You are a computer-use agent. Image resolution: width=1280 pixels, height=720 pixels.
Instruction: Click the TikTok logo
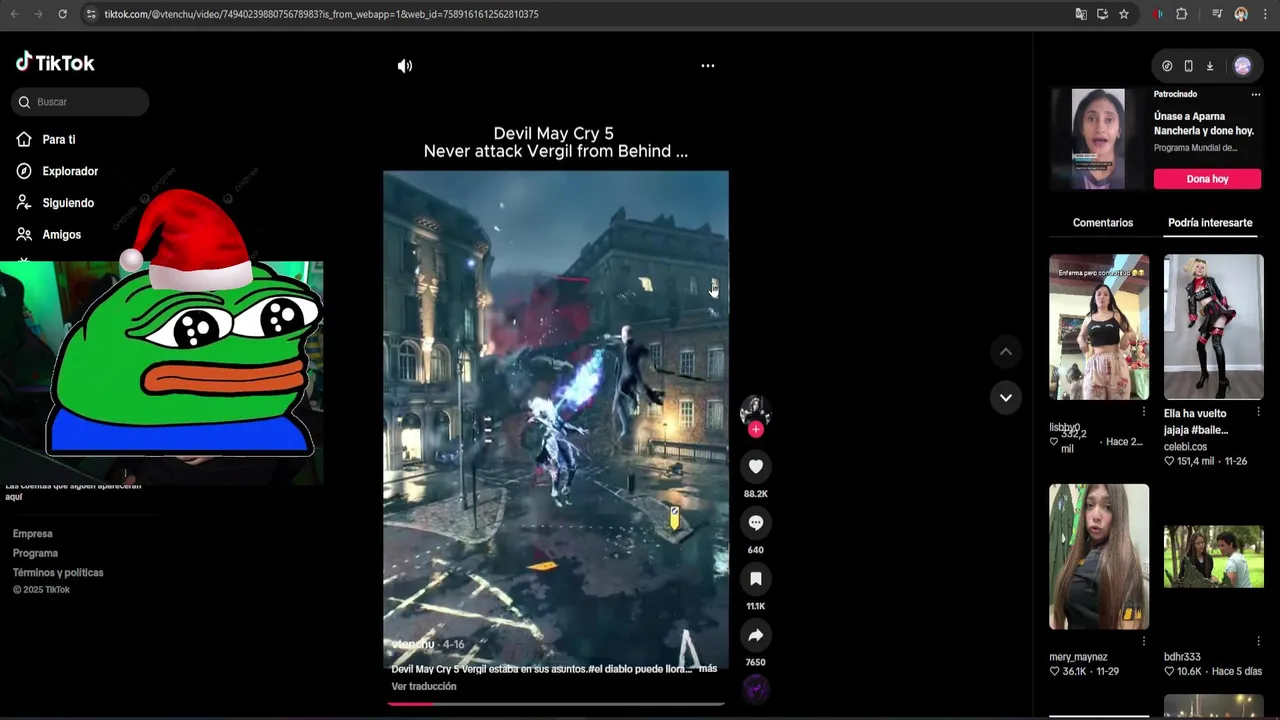click(55, 63)
